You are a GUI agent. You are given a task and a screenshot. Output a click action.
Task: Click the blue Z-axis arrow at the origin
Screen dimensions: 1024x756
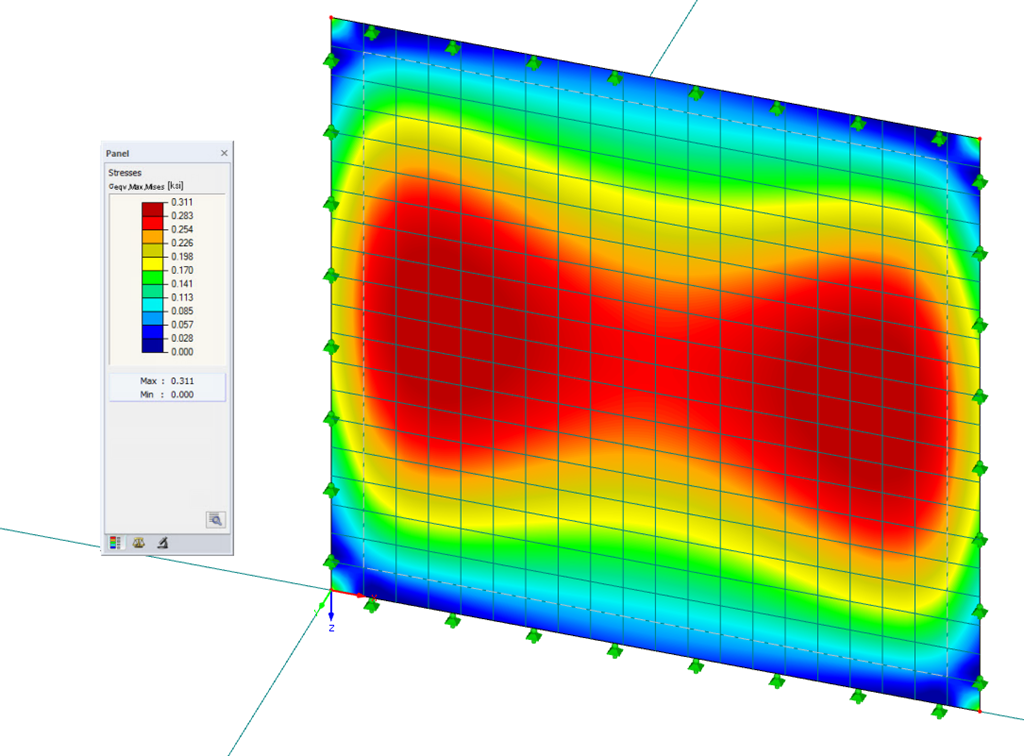[330, 613]
